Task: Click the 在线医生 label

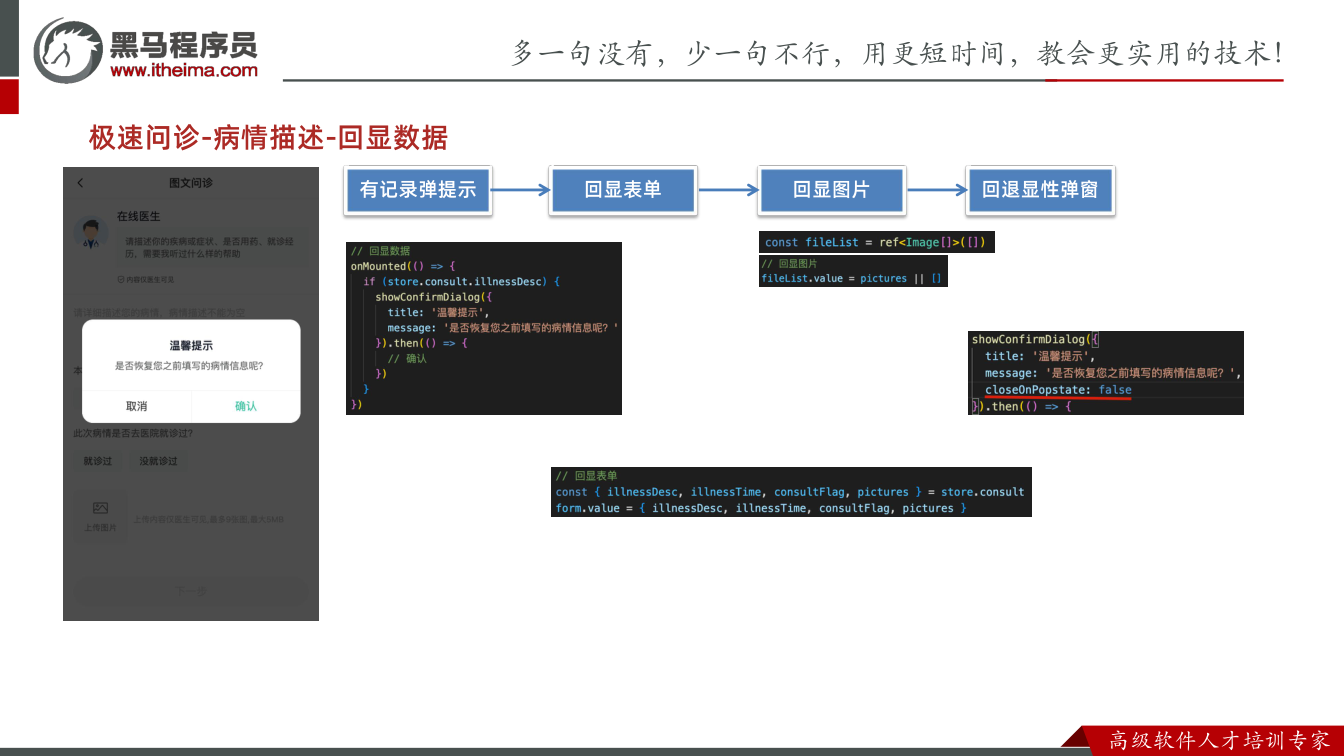Action: (138, 216)
